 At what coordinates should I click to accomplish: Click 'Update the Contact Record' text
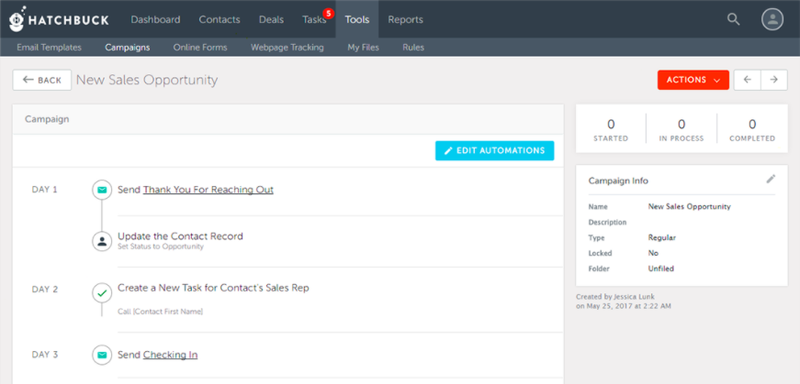point(180,236)
